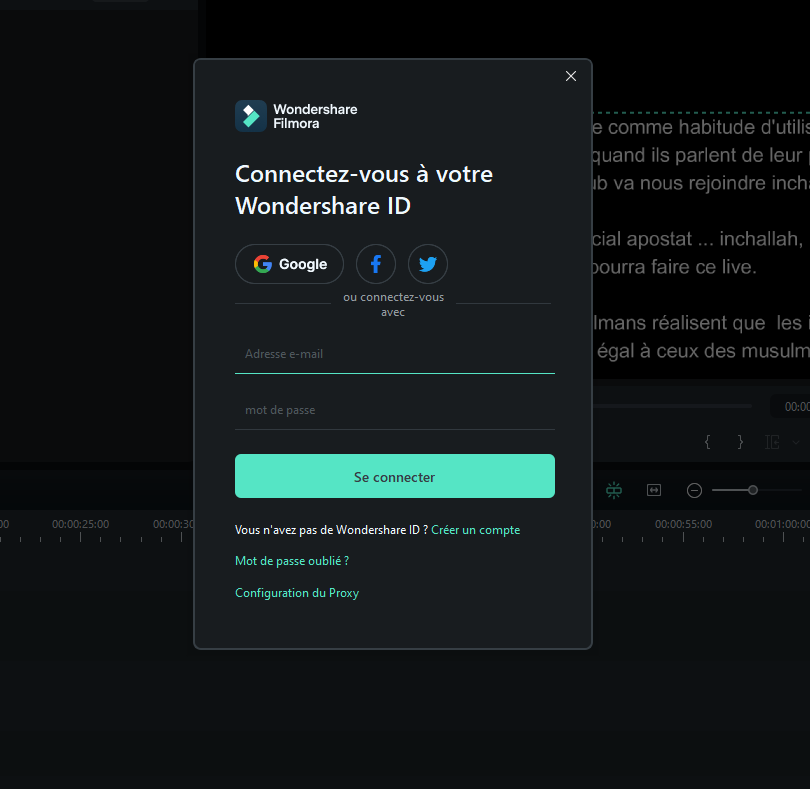Open the Créer un compte link
This screenshot has height=789, width=810.
[475, 530]
